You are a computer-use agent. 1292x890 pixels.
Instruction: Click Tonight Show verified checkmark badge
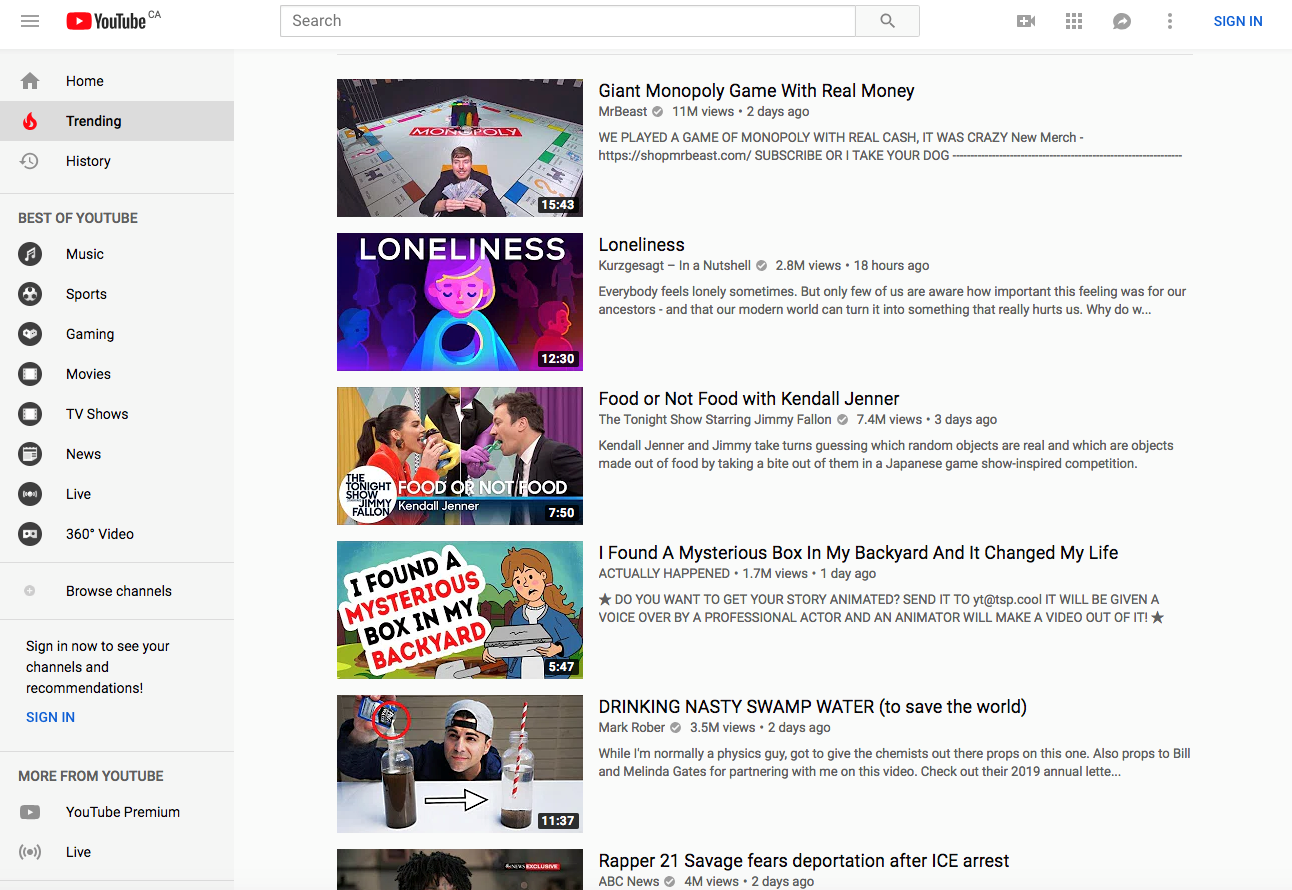[842, 420]
